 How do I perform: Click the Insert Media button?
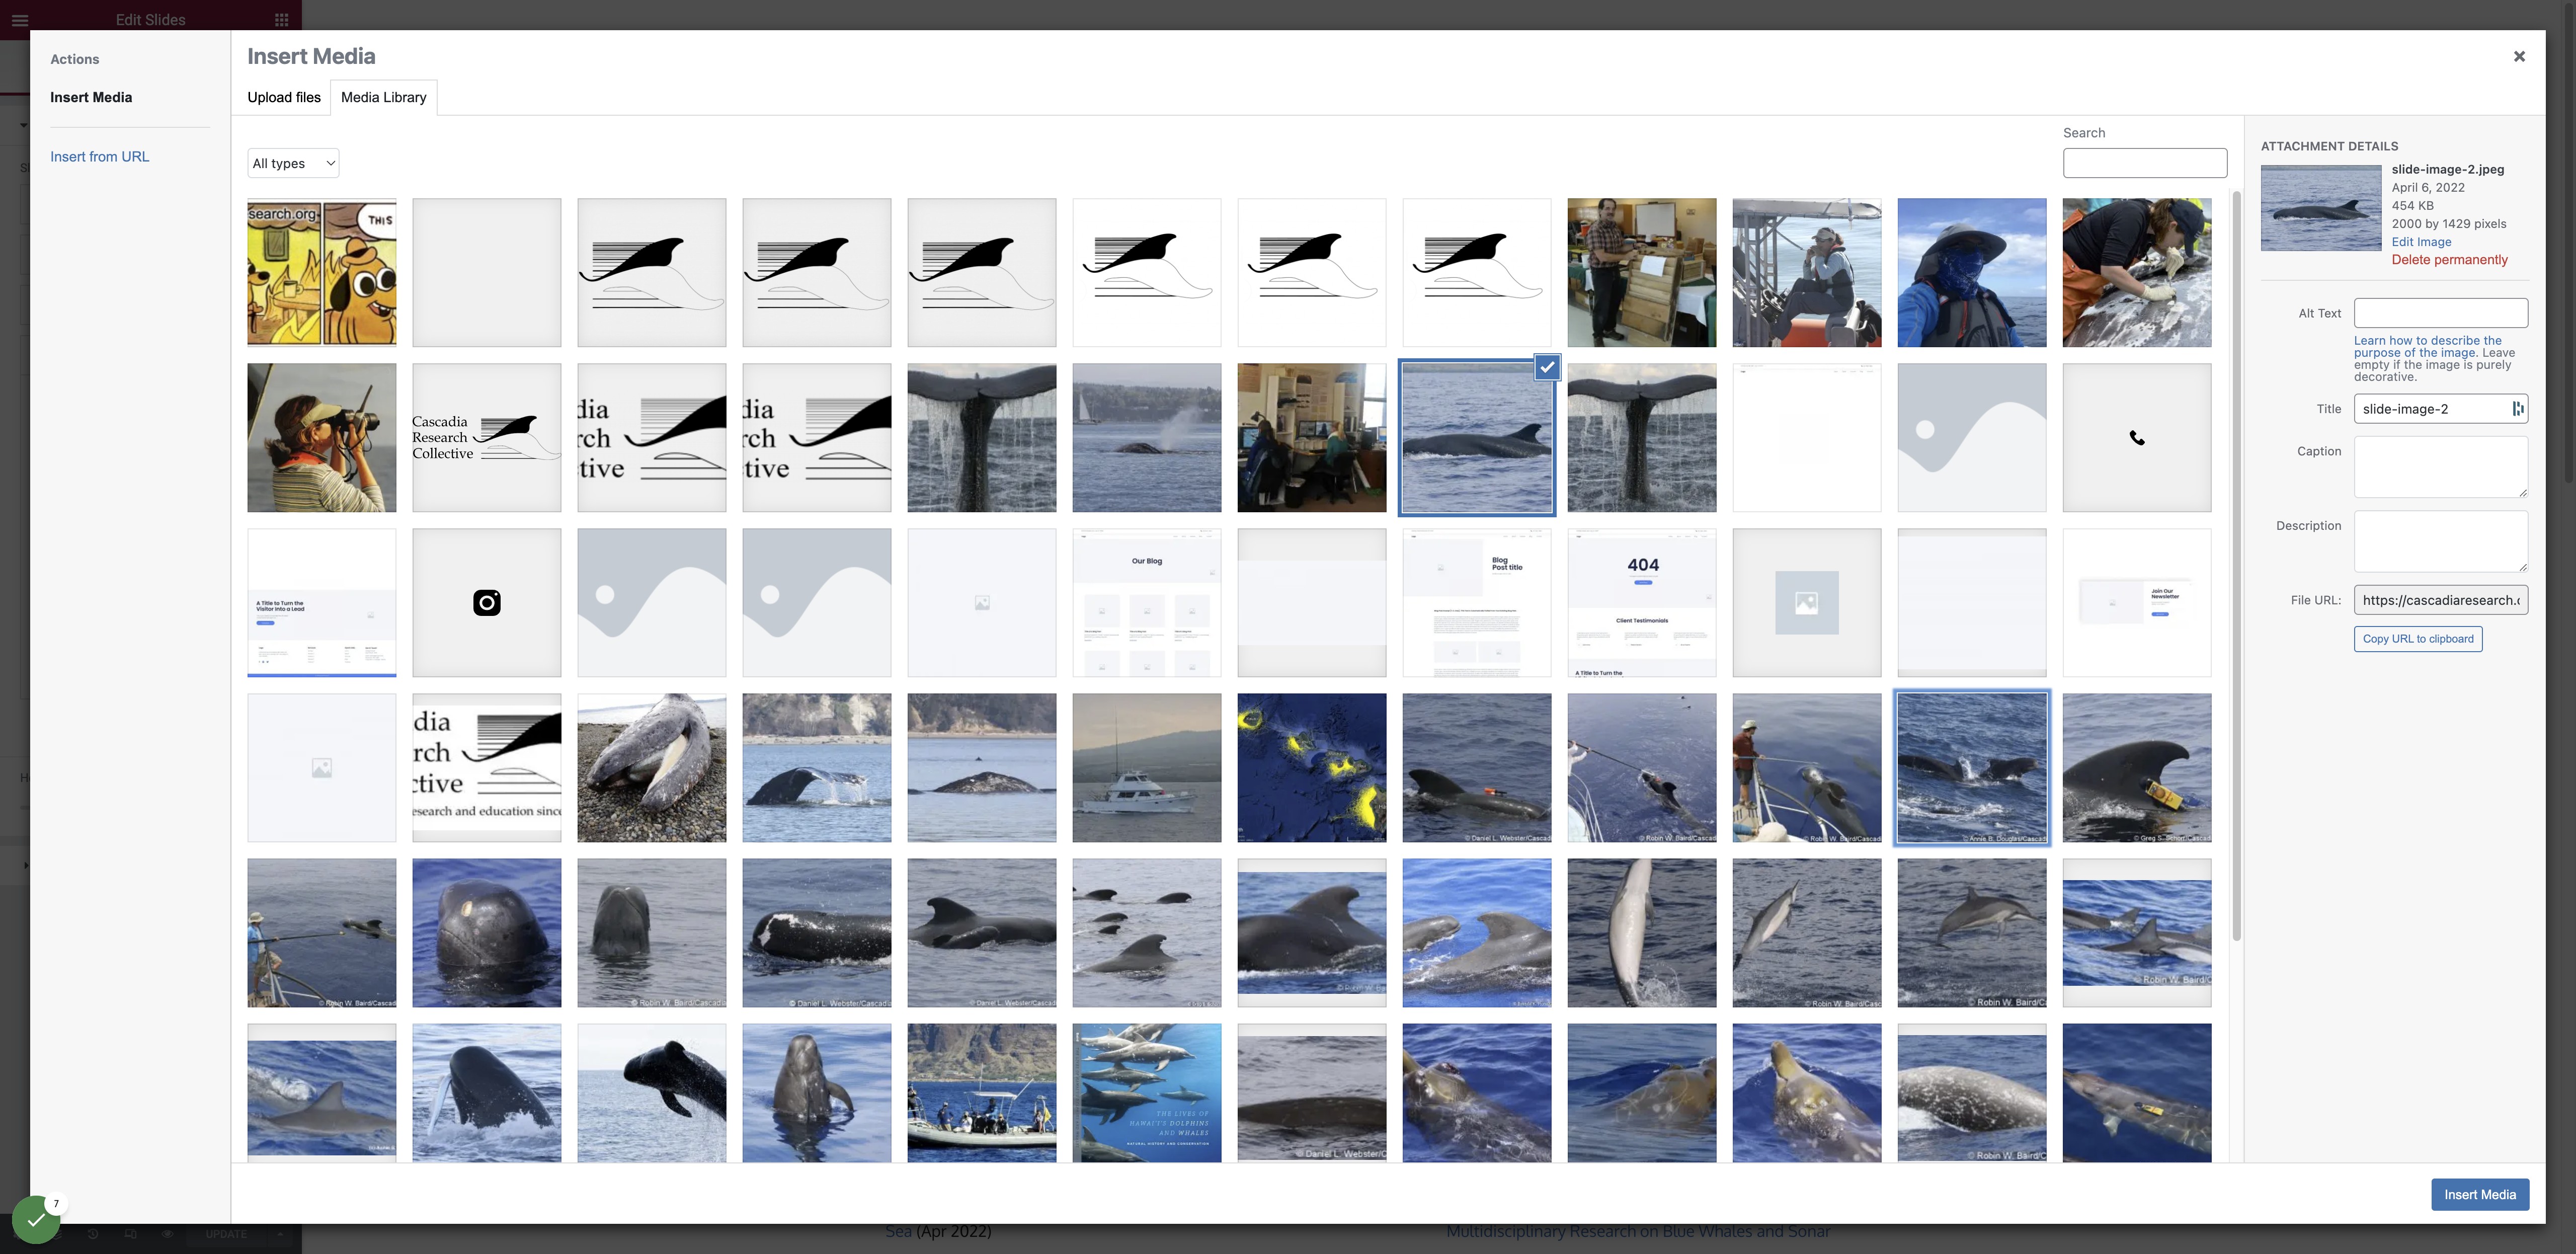pyautogui.click(x=2480, y=1194)
